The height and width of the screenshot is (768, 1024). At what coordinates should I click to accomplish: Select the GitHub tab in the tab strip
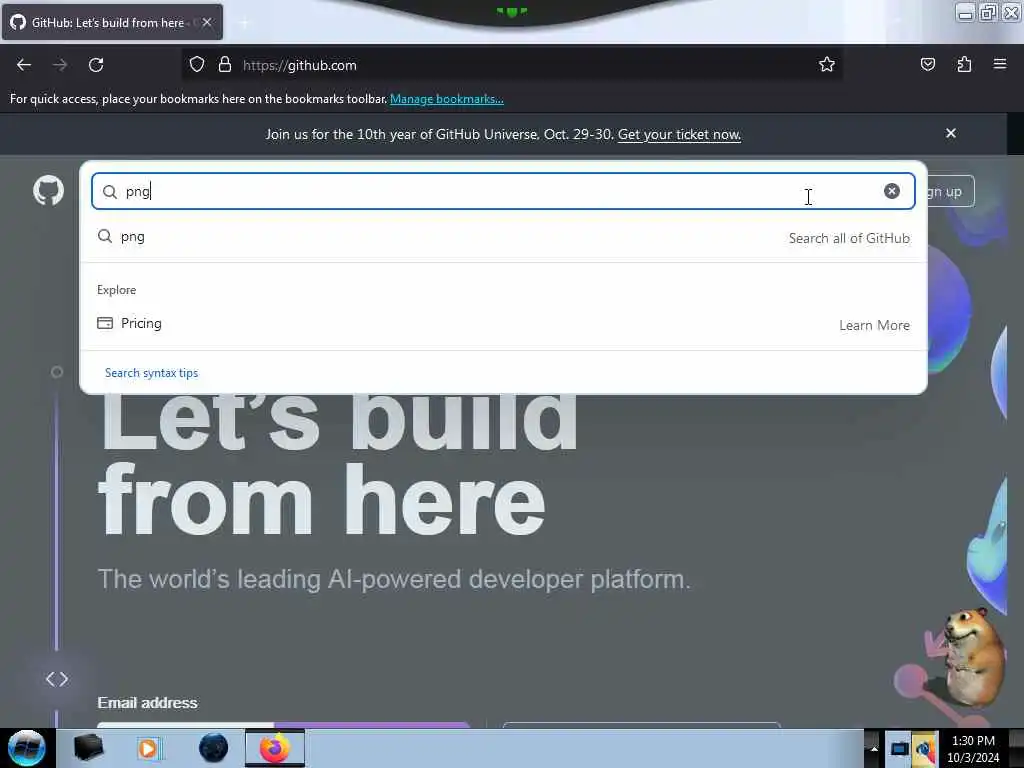[112, 22]
